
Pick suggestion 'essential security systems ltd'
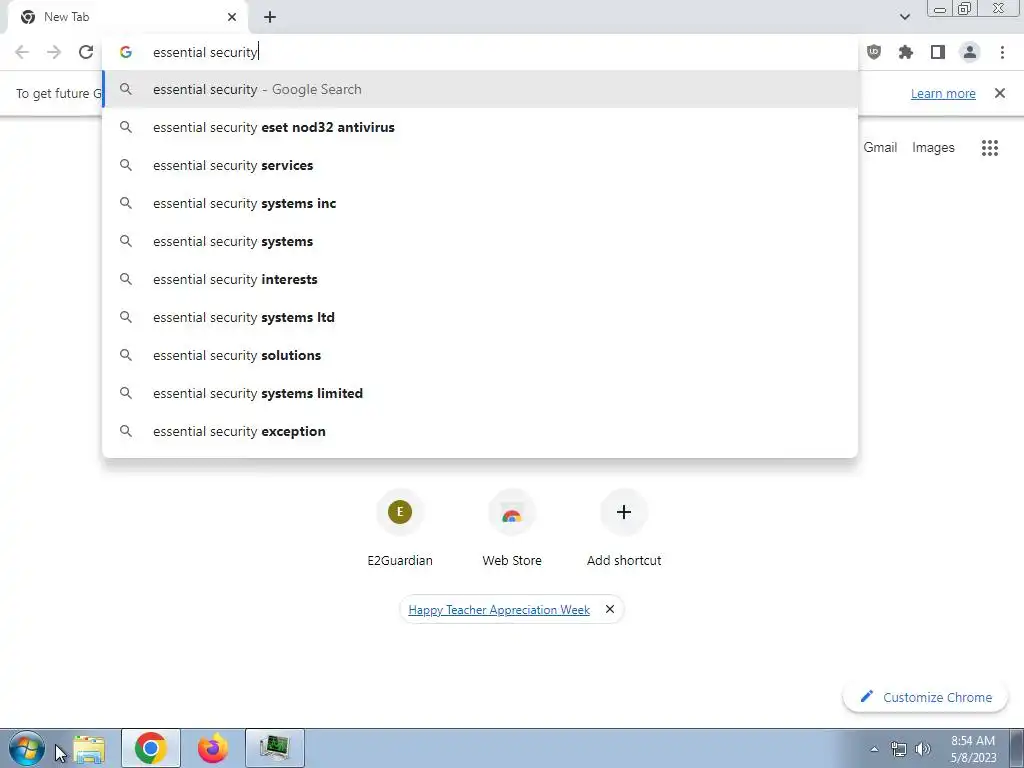480,317
